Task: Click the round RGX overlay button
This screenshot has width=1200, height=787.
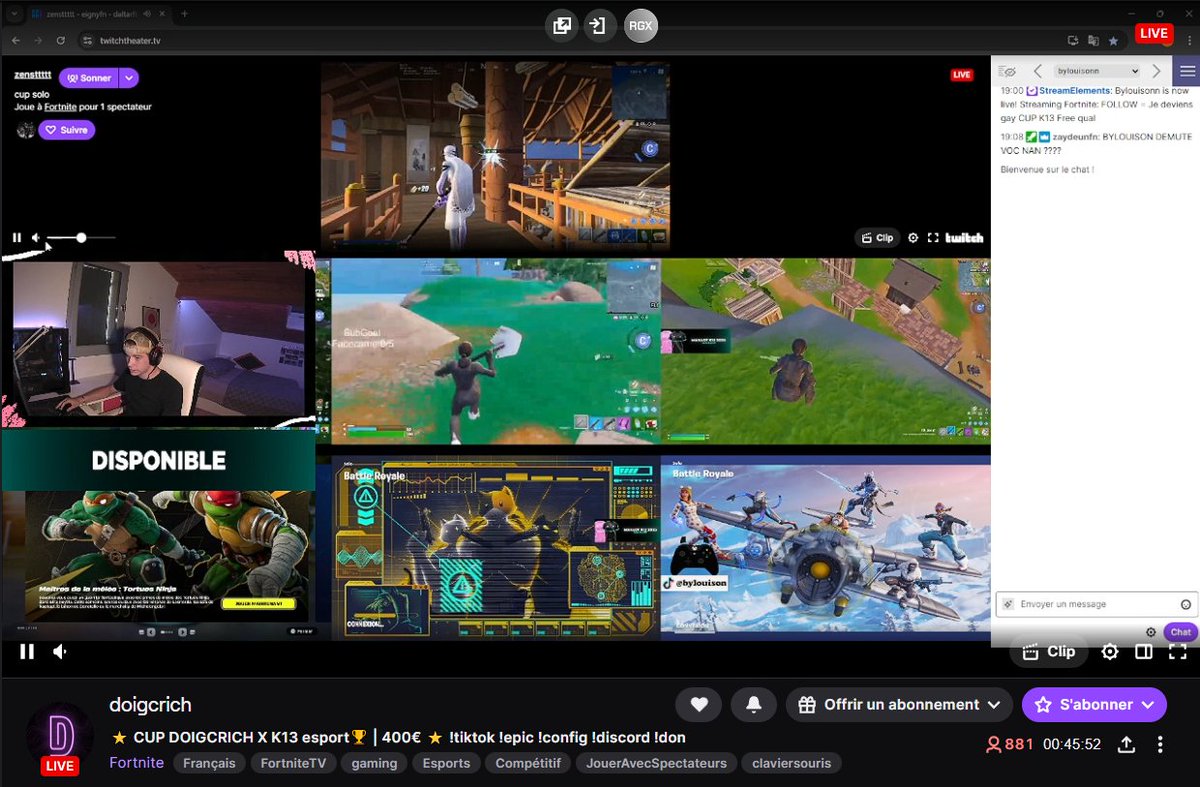Action: [640, 27]
